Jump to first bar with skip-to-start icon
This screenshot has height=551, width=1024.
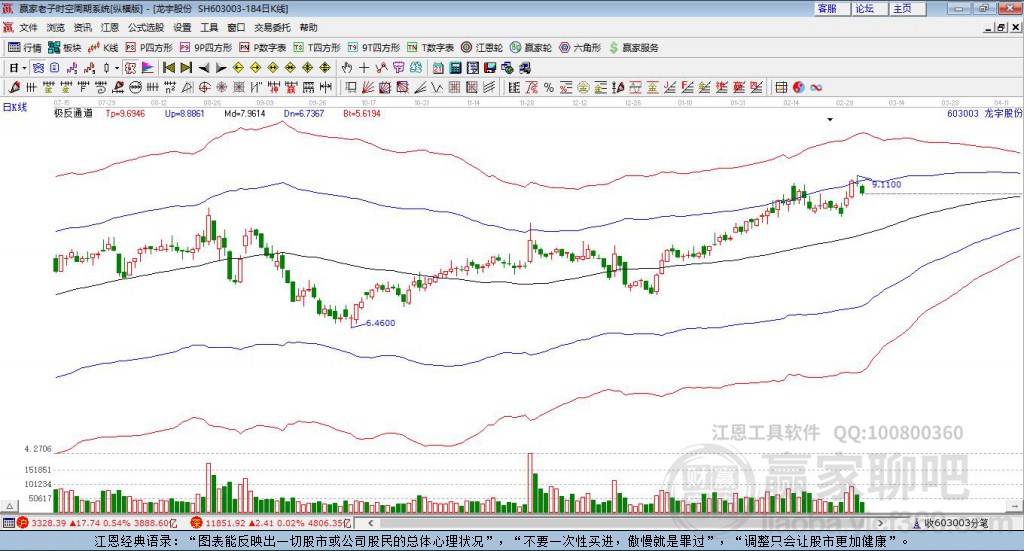click(x=168, y=68)
